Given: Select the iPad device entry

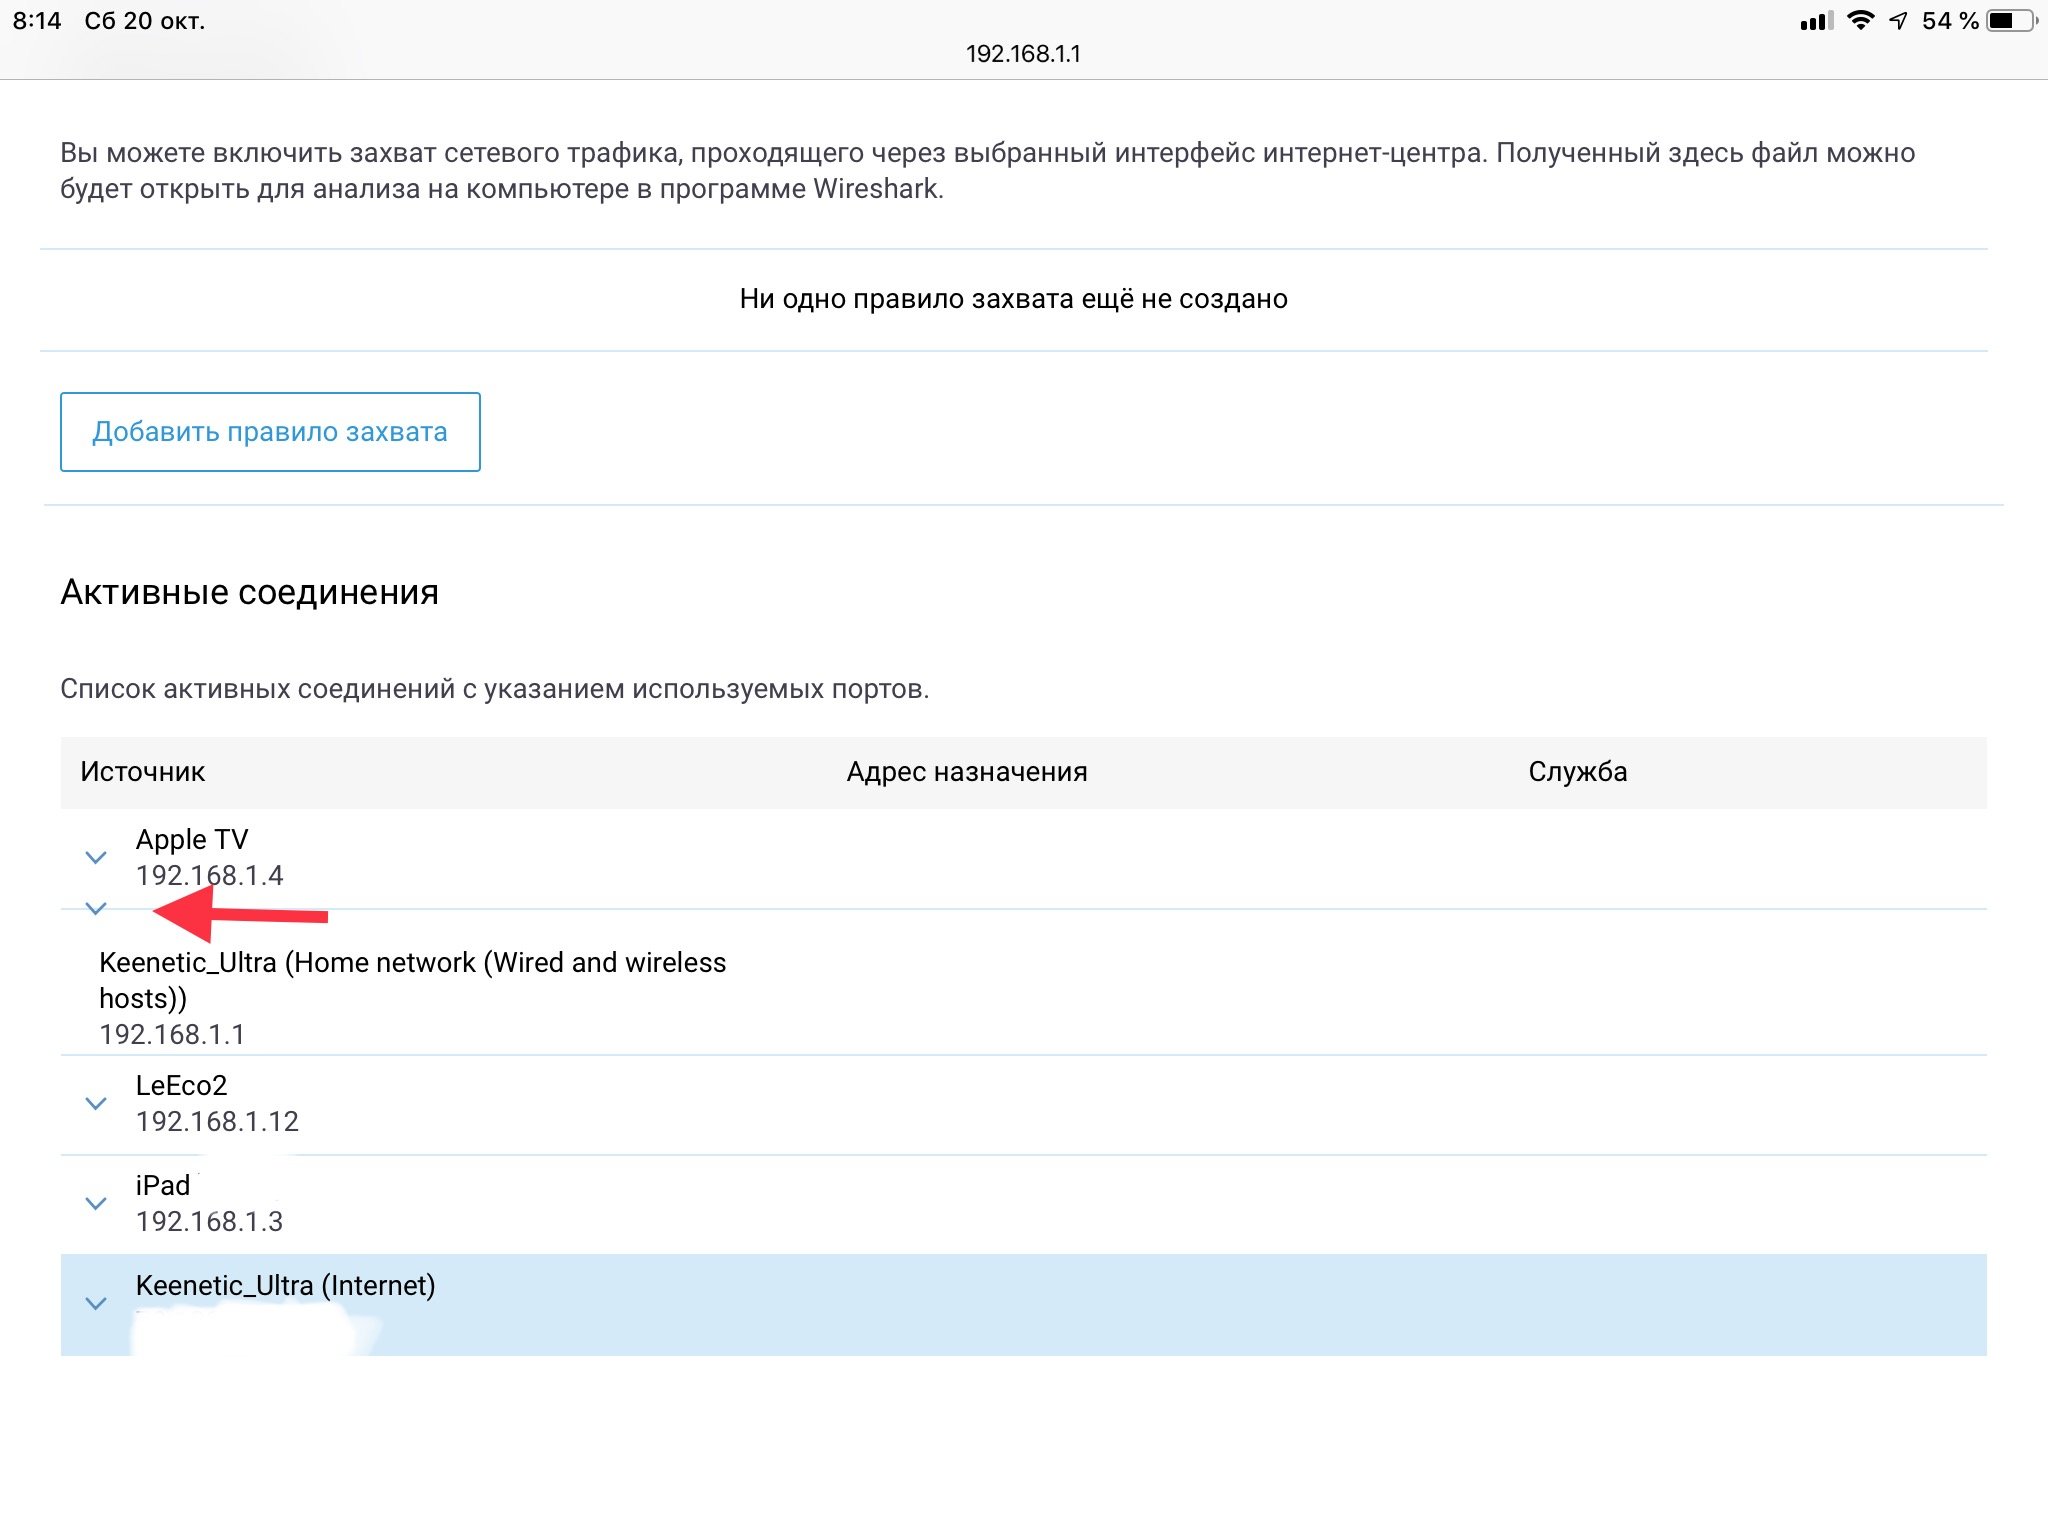Looking at the screenshot, I should tap(163, 1185).
